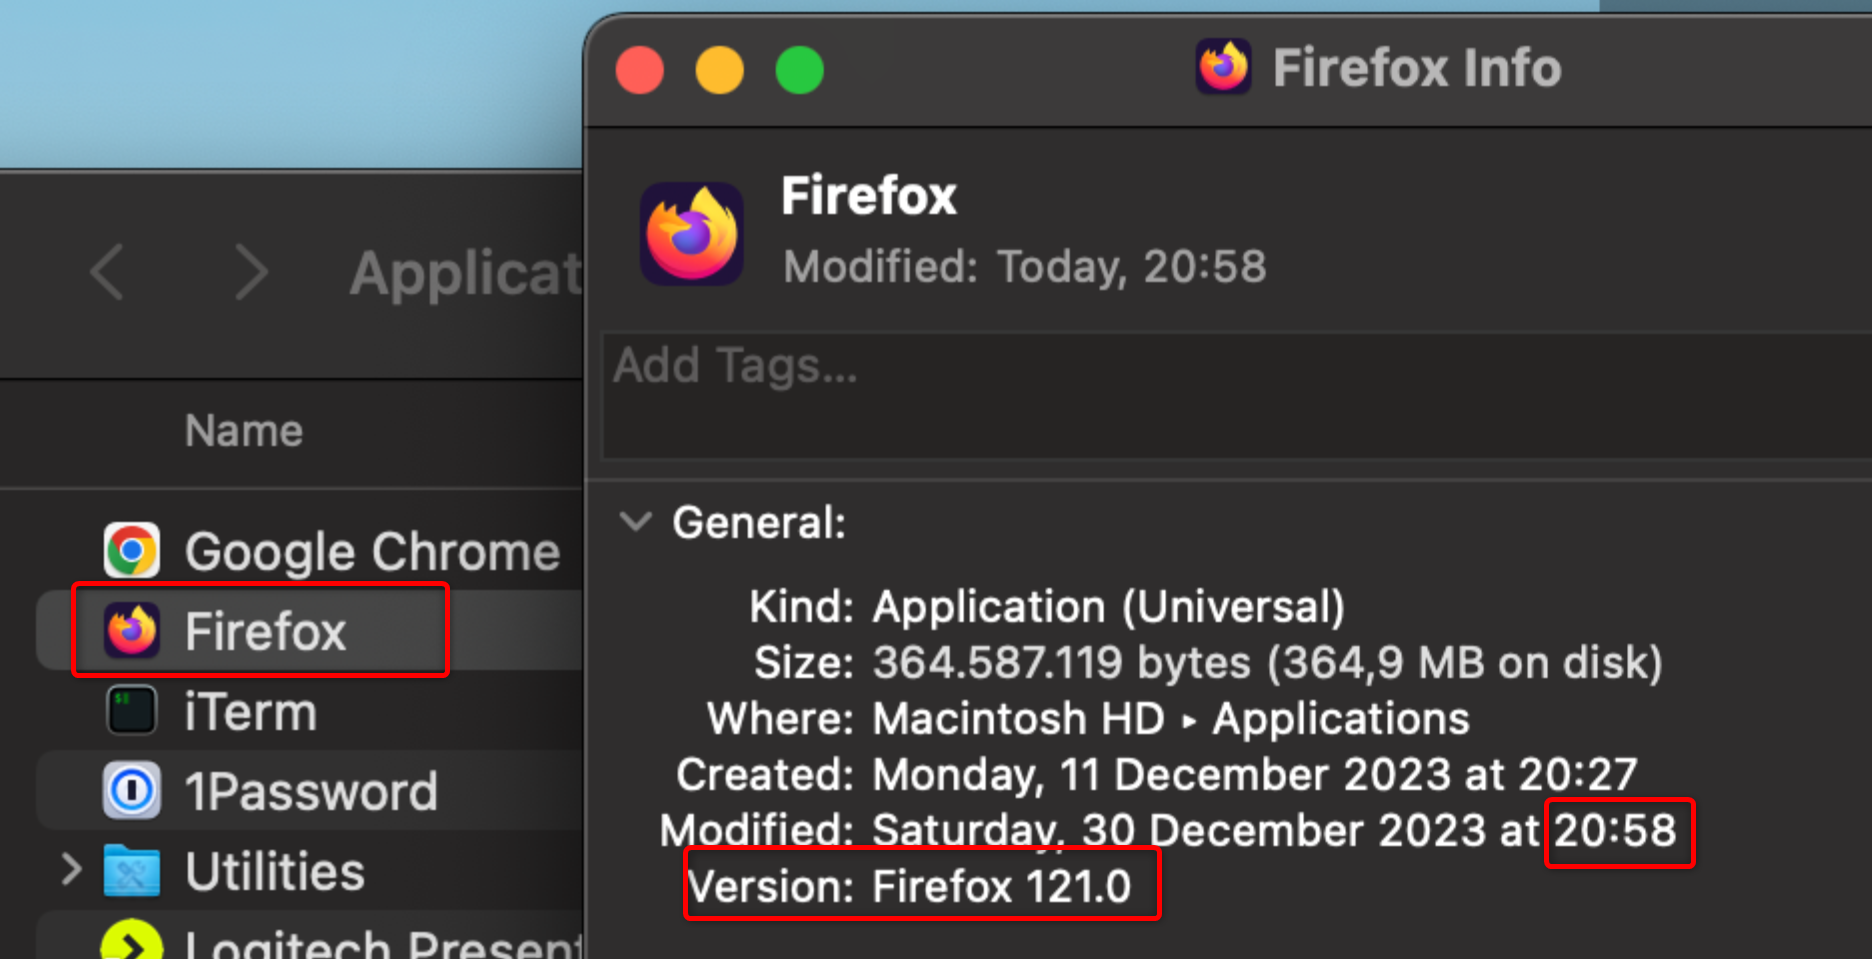This screenshot has height=959, width=1872.
Task: Click the iTerm terminal icon
Action: coord(131,710)
